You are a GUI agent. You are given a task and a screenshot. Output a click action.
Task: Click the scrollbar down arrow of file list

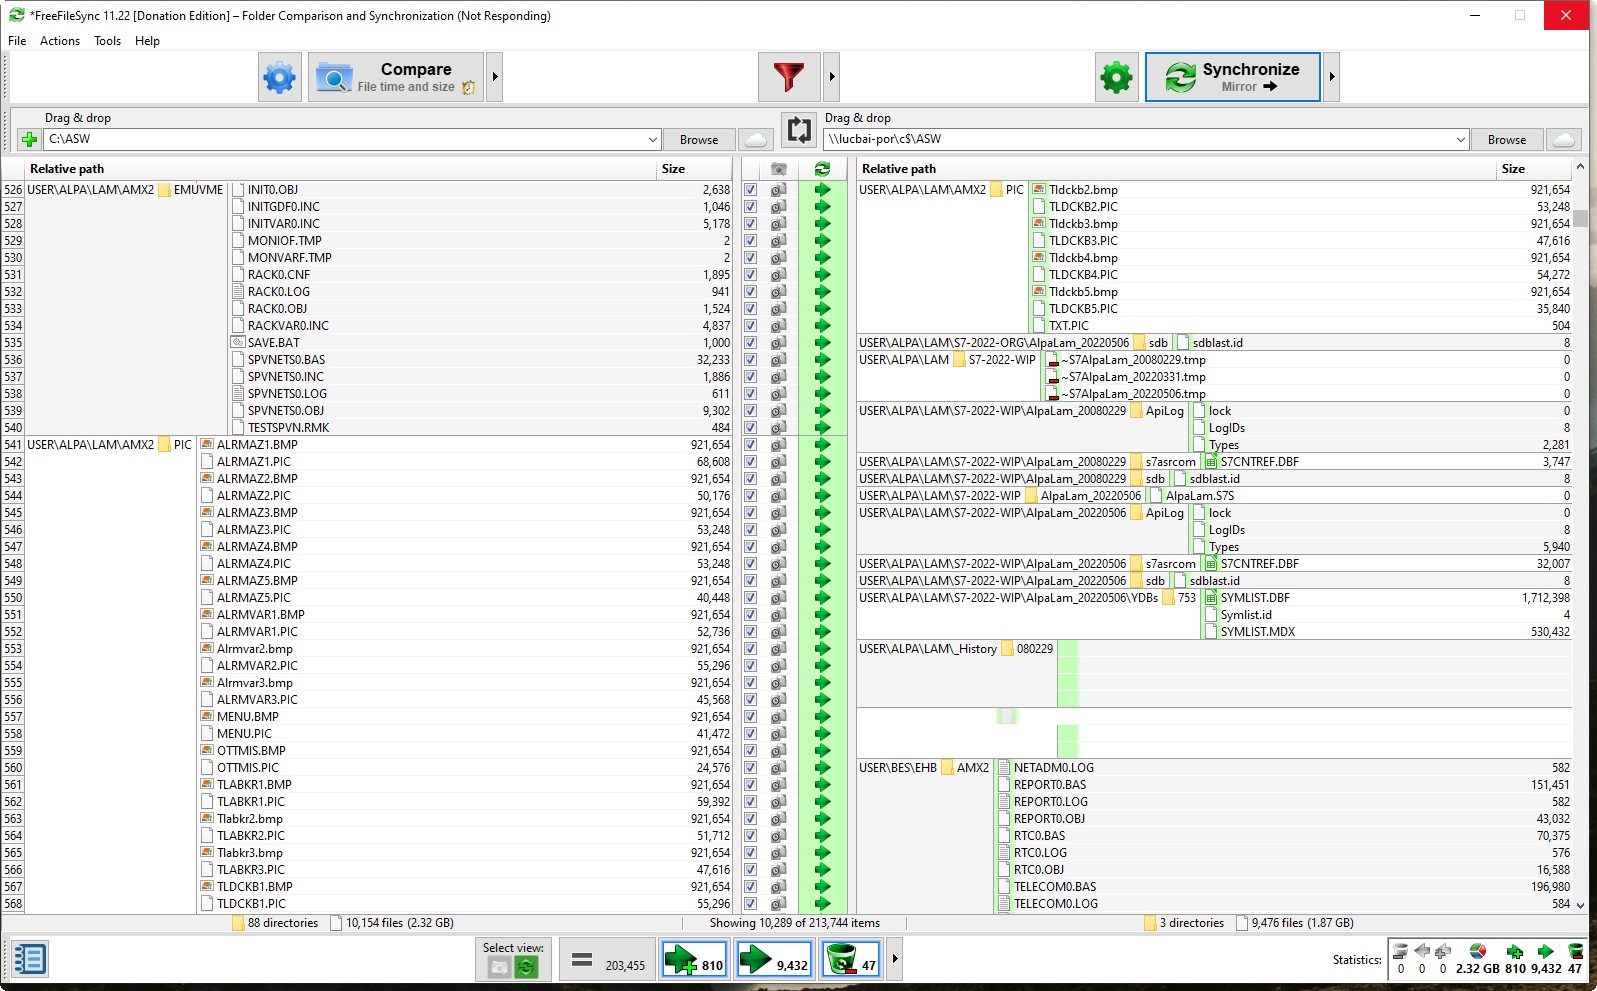tap(1580, 905)
